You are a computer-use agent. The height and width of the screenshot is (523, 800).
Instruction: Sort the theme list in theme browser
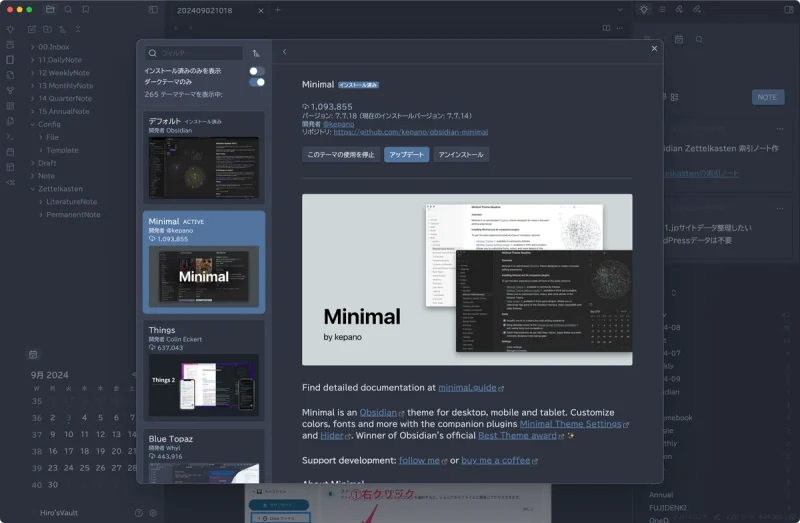256,53
